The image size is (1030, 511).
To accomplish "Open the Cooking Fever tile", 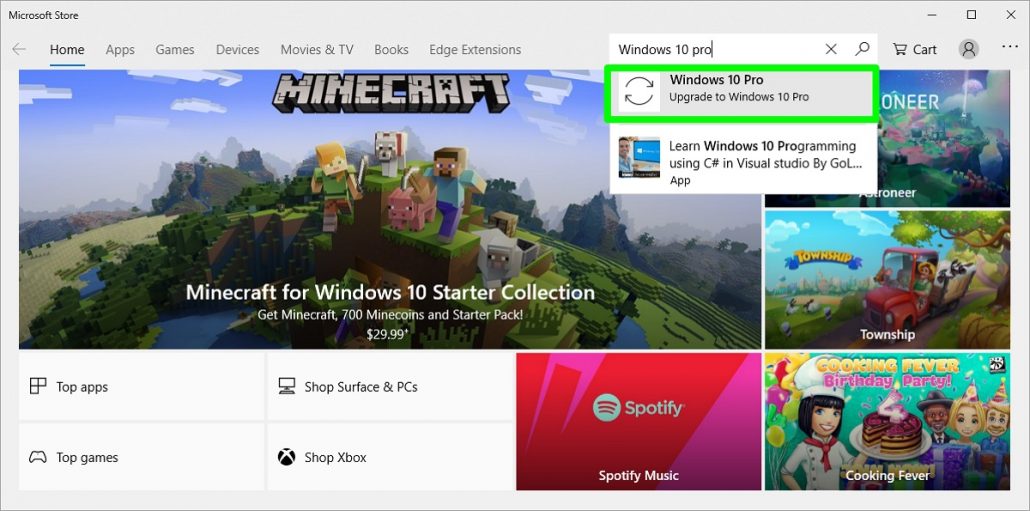I will point(887,421).
